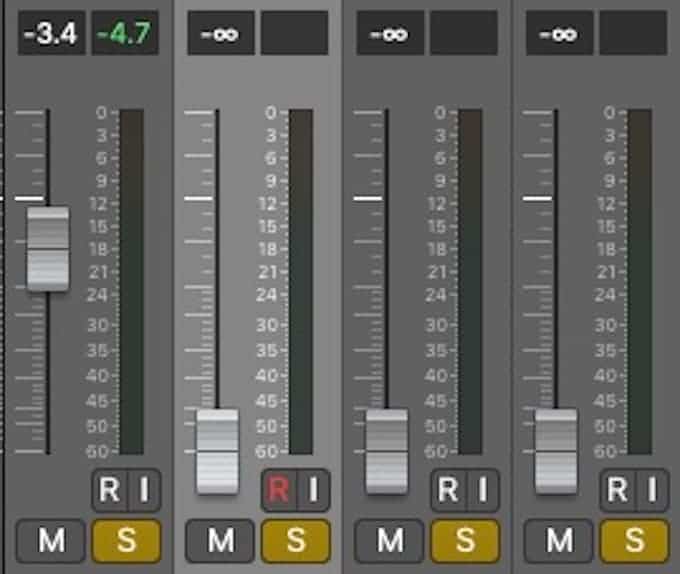The width and height of the screenshot is (680, 574).
Task: Solo the fourth channel strip
Action: (634, 541)
